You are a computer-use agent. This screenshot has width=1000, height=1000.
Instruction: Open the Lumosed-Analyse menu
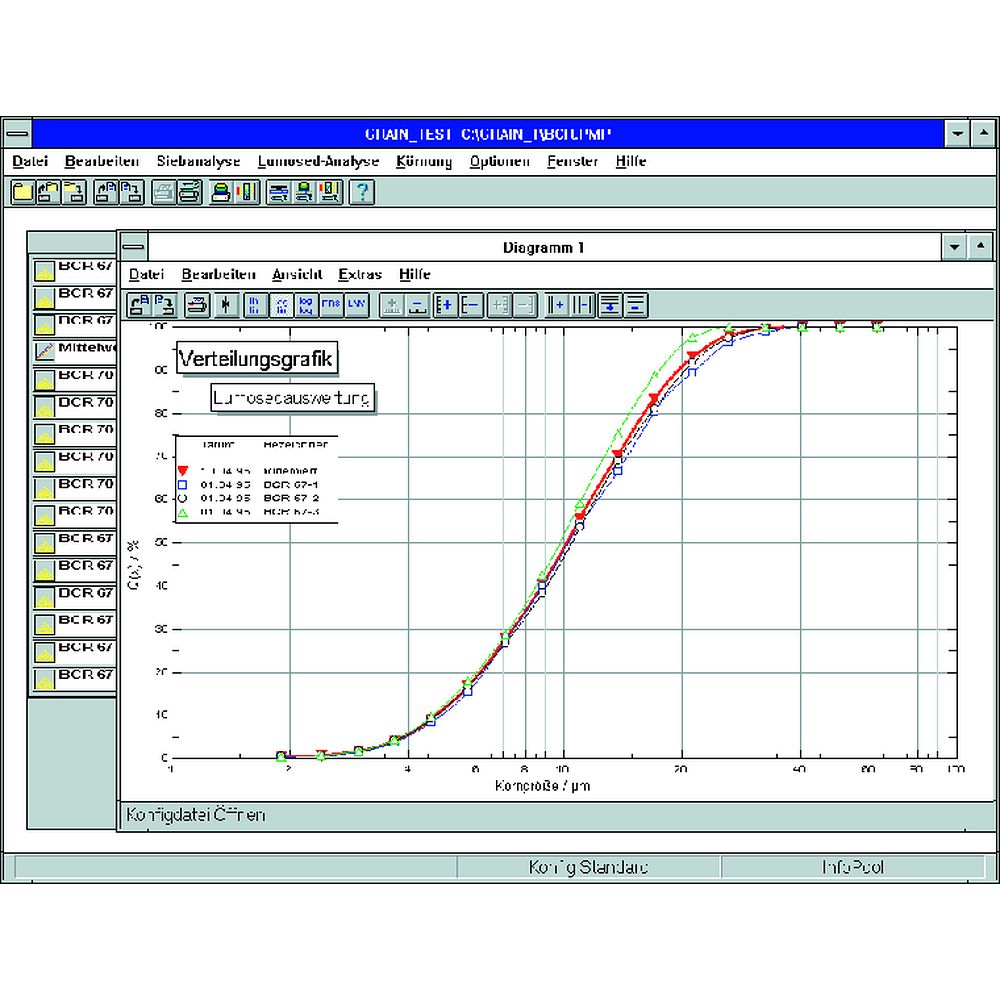(x=318, y=161)
